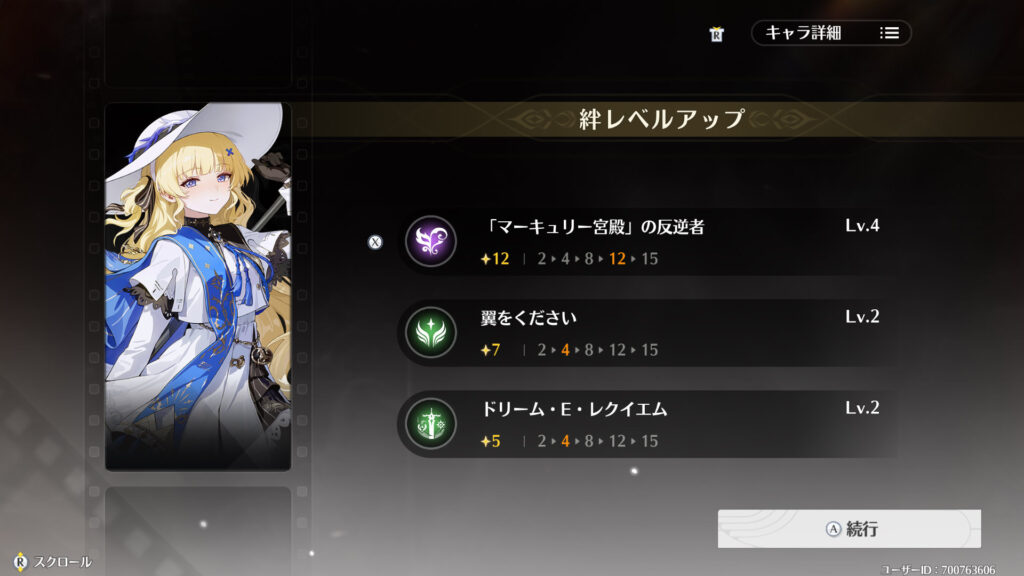1024x576 pixels.
Task: Click the X button prompt icon
Action: tap(375, 242)
